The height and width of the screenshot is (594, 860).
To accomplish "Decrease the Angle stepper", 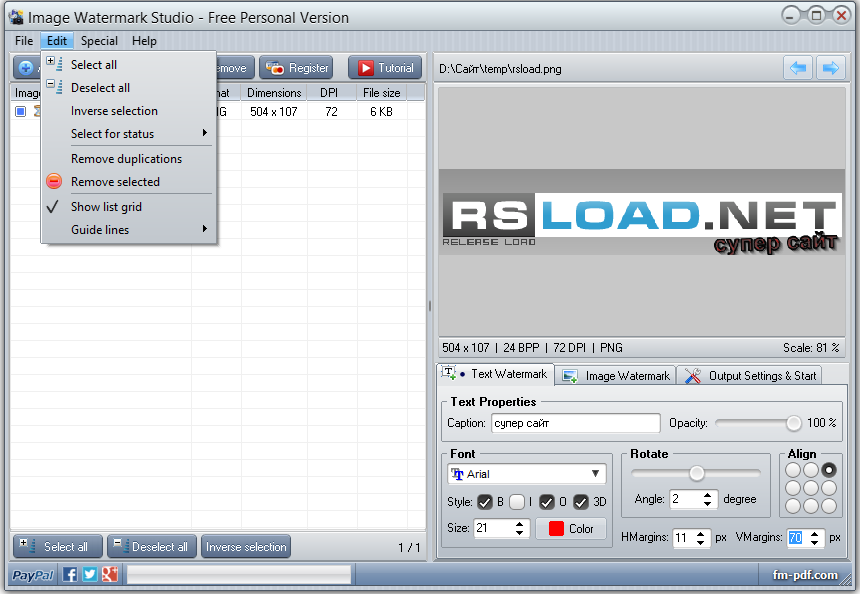I will (708, 504).
